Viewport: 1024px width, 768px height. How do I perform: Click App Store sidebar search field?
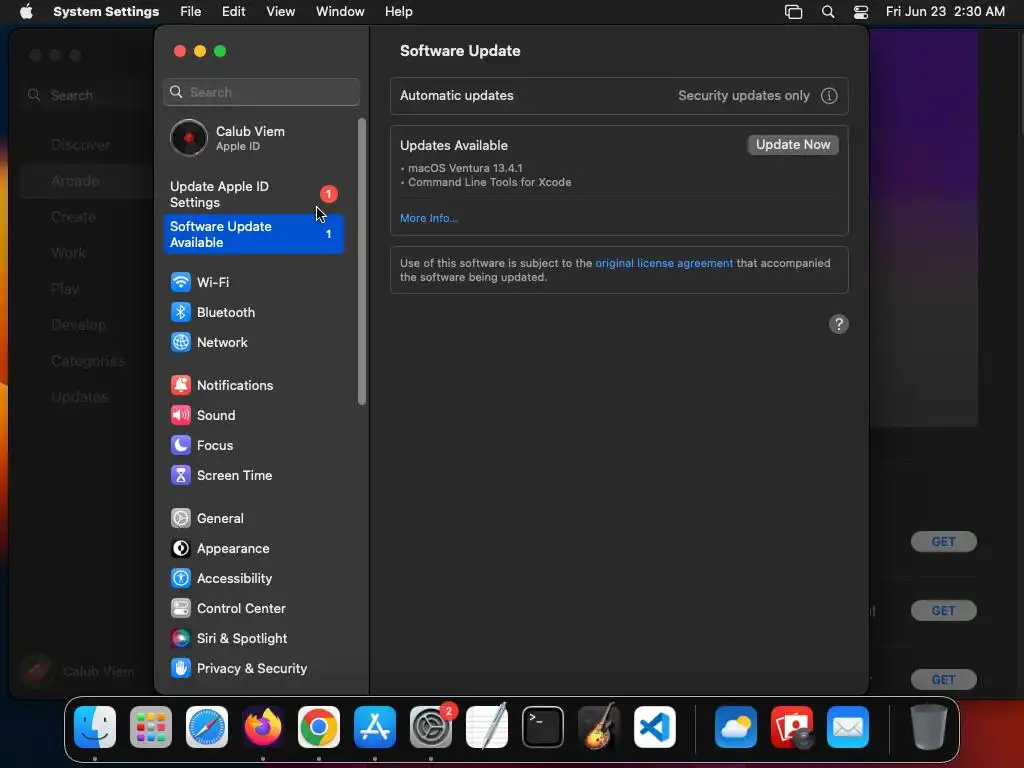tap(86, 95)
